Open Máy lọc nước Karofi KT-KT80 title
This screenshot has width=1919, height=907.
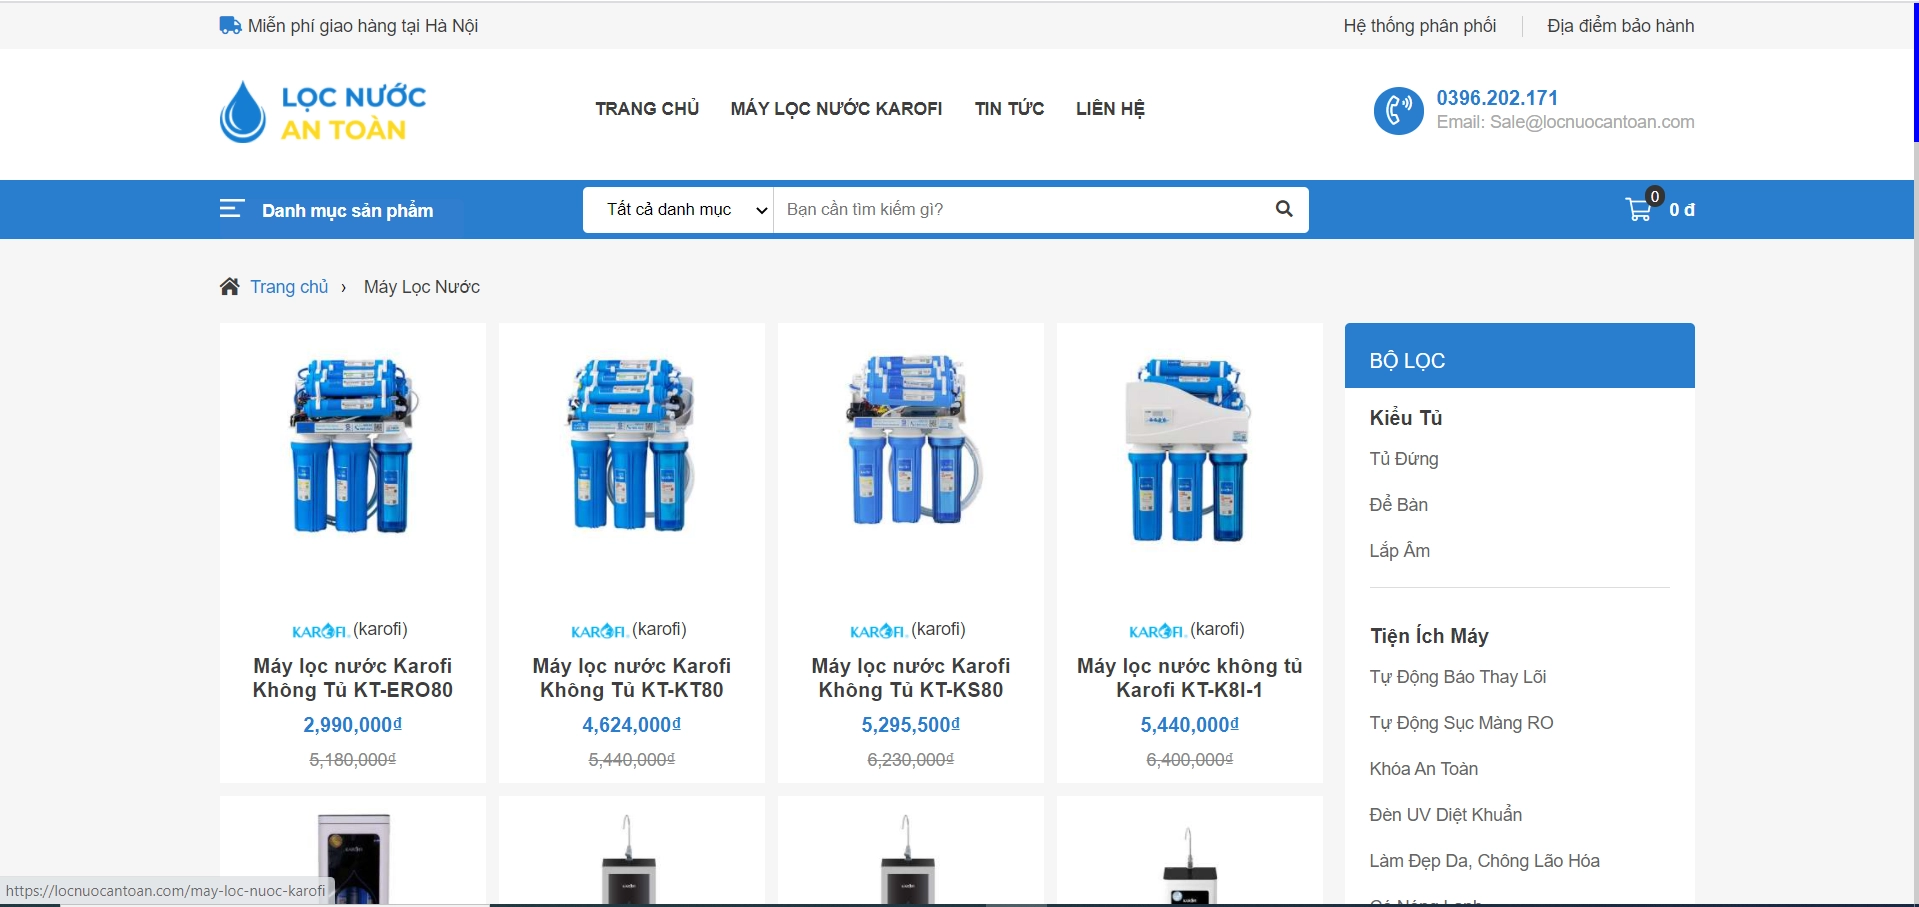tap(631, 678)
